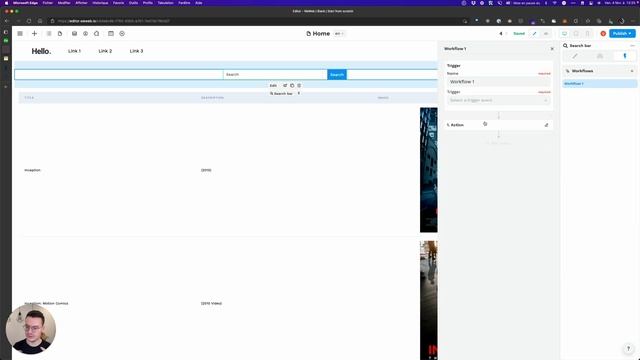Viewport: 640px width, 360px height.
Task: Click the '(2010)' description cell
Action: (206, 170)
